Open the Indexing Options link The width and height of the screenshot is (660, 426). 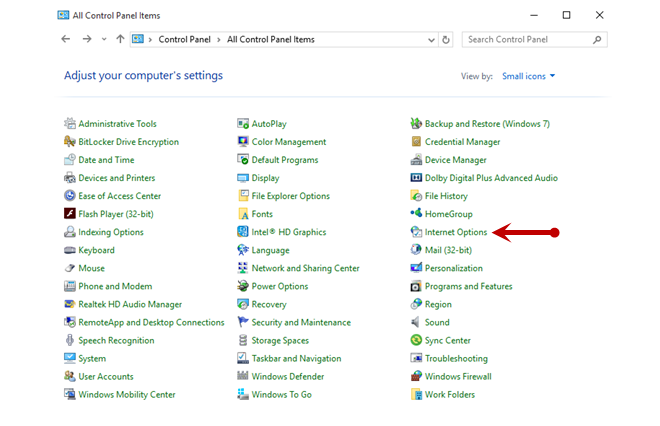tap(111, 232)
